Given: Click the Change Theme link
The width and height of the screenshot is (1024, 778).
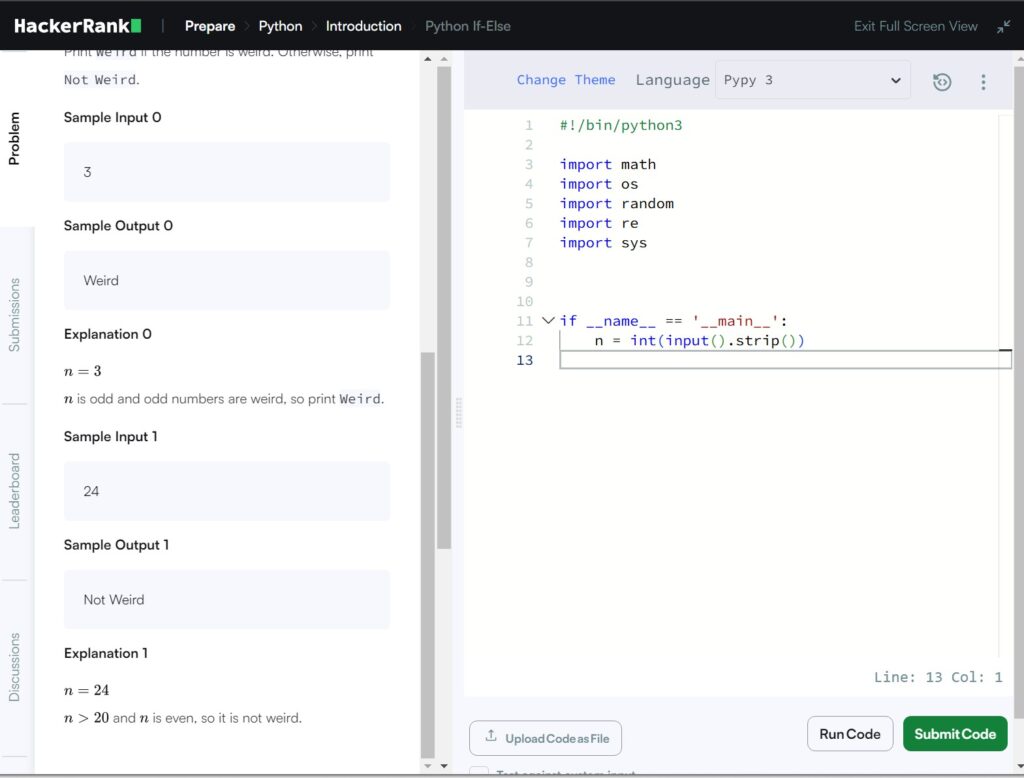Looking at the screenshot, I should 566,80.
